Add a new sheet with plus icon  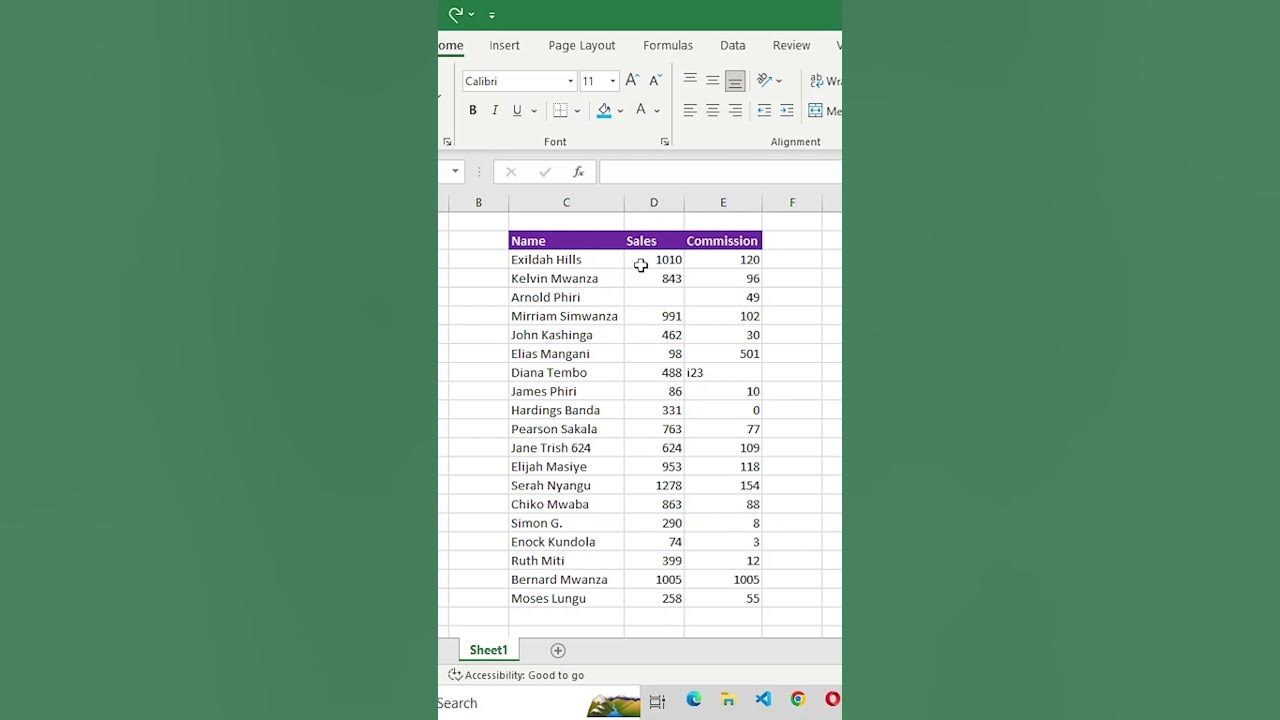click(x=558, y=651)
